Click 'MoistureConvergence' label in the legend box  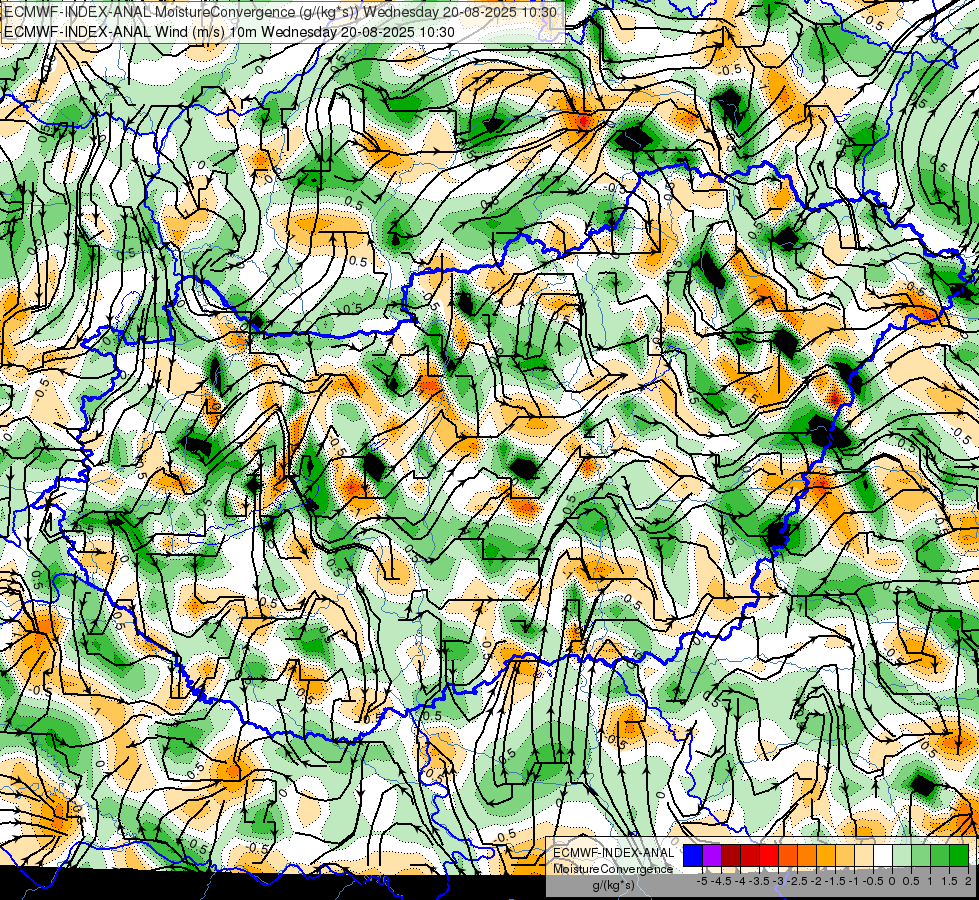613,869
